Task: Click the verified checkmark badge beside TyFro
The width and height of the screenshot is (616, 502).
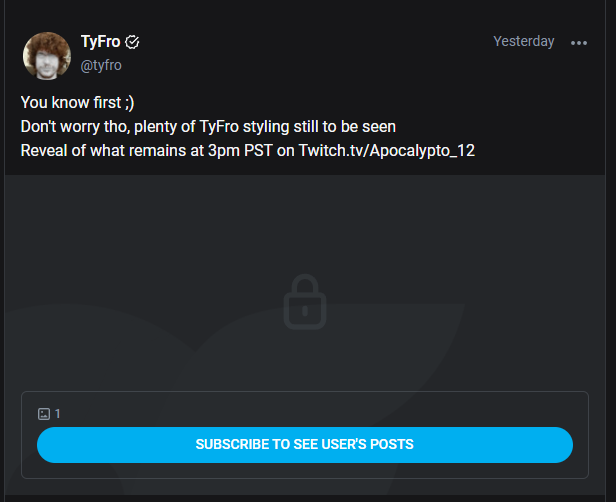Action: click(x=132, y=42)
